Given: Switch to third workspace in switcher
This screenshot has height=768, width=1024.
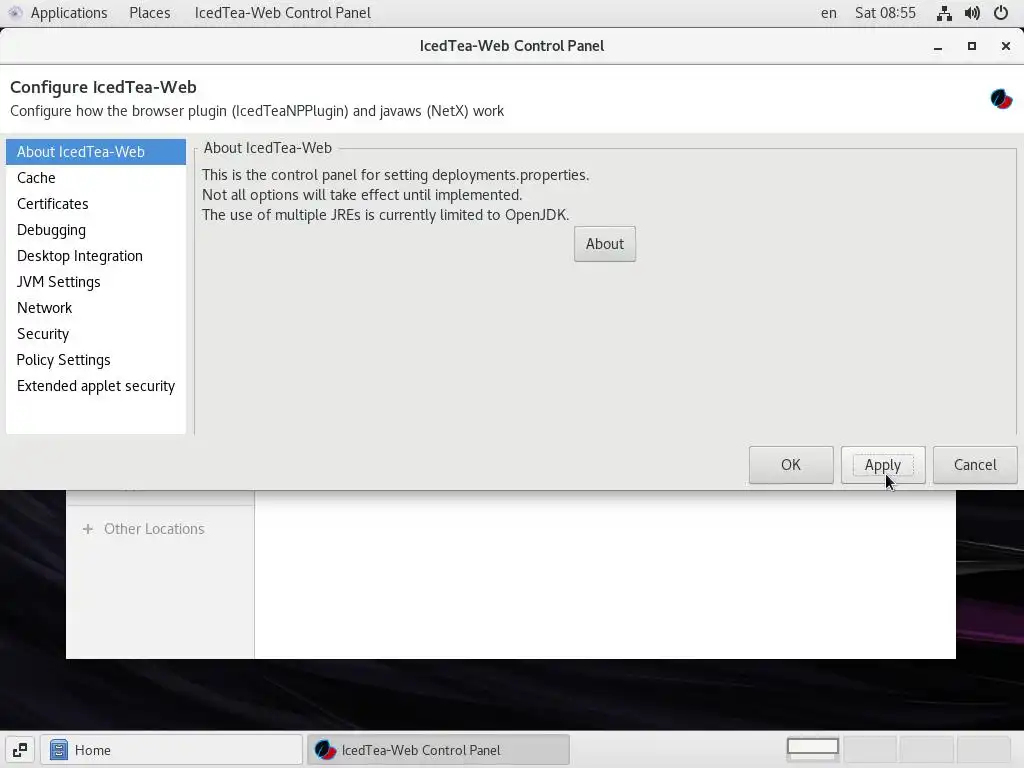Looking at the screenshot, I should pyautogui.click(x=926, y=748).
